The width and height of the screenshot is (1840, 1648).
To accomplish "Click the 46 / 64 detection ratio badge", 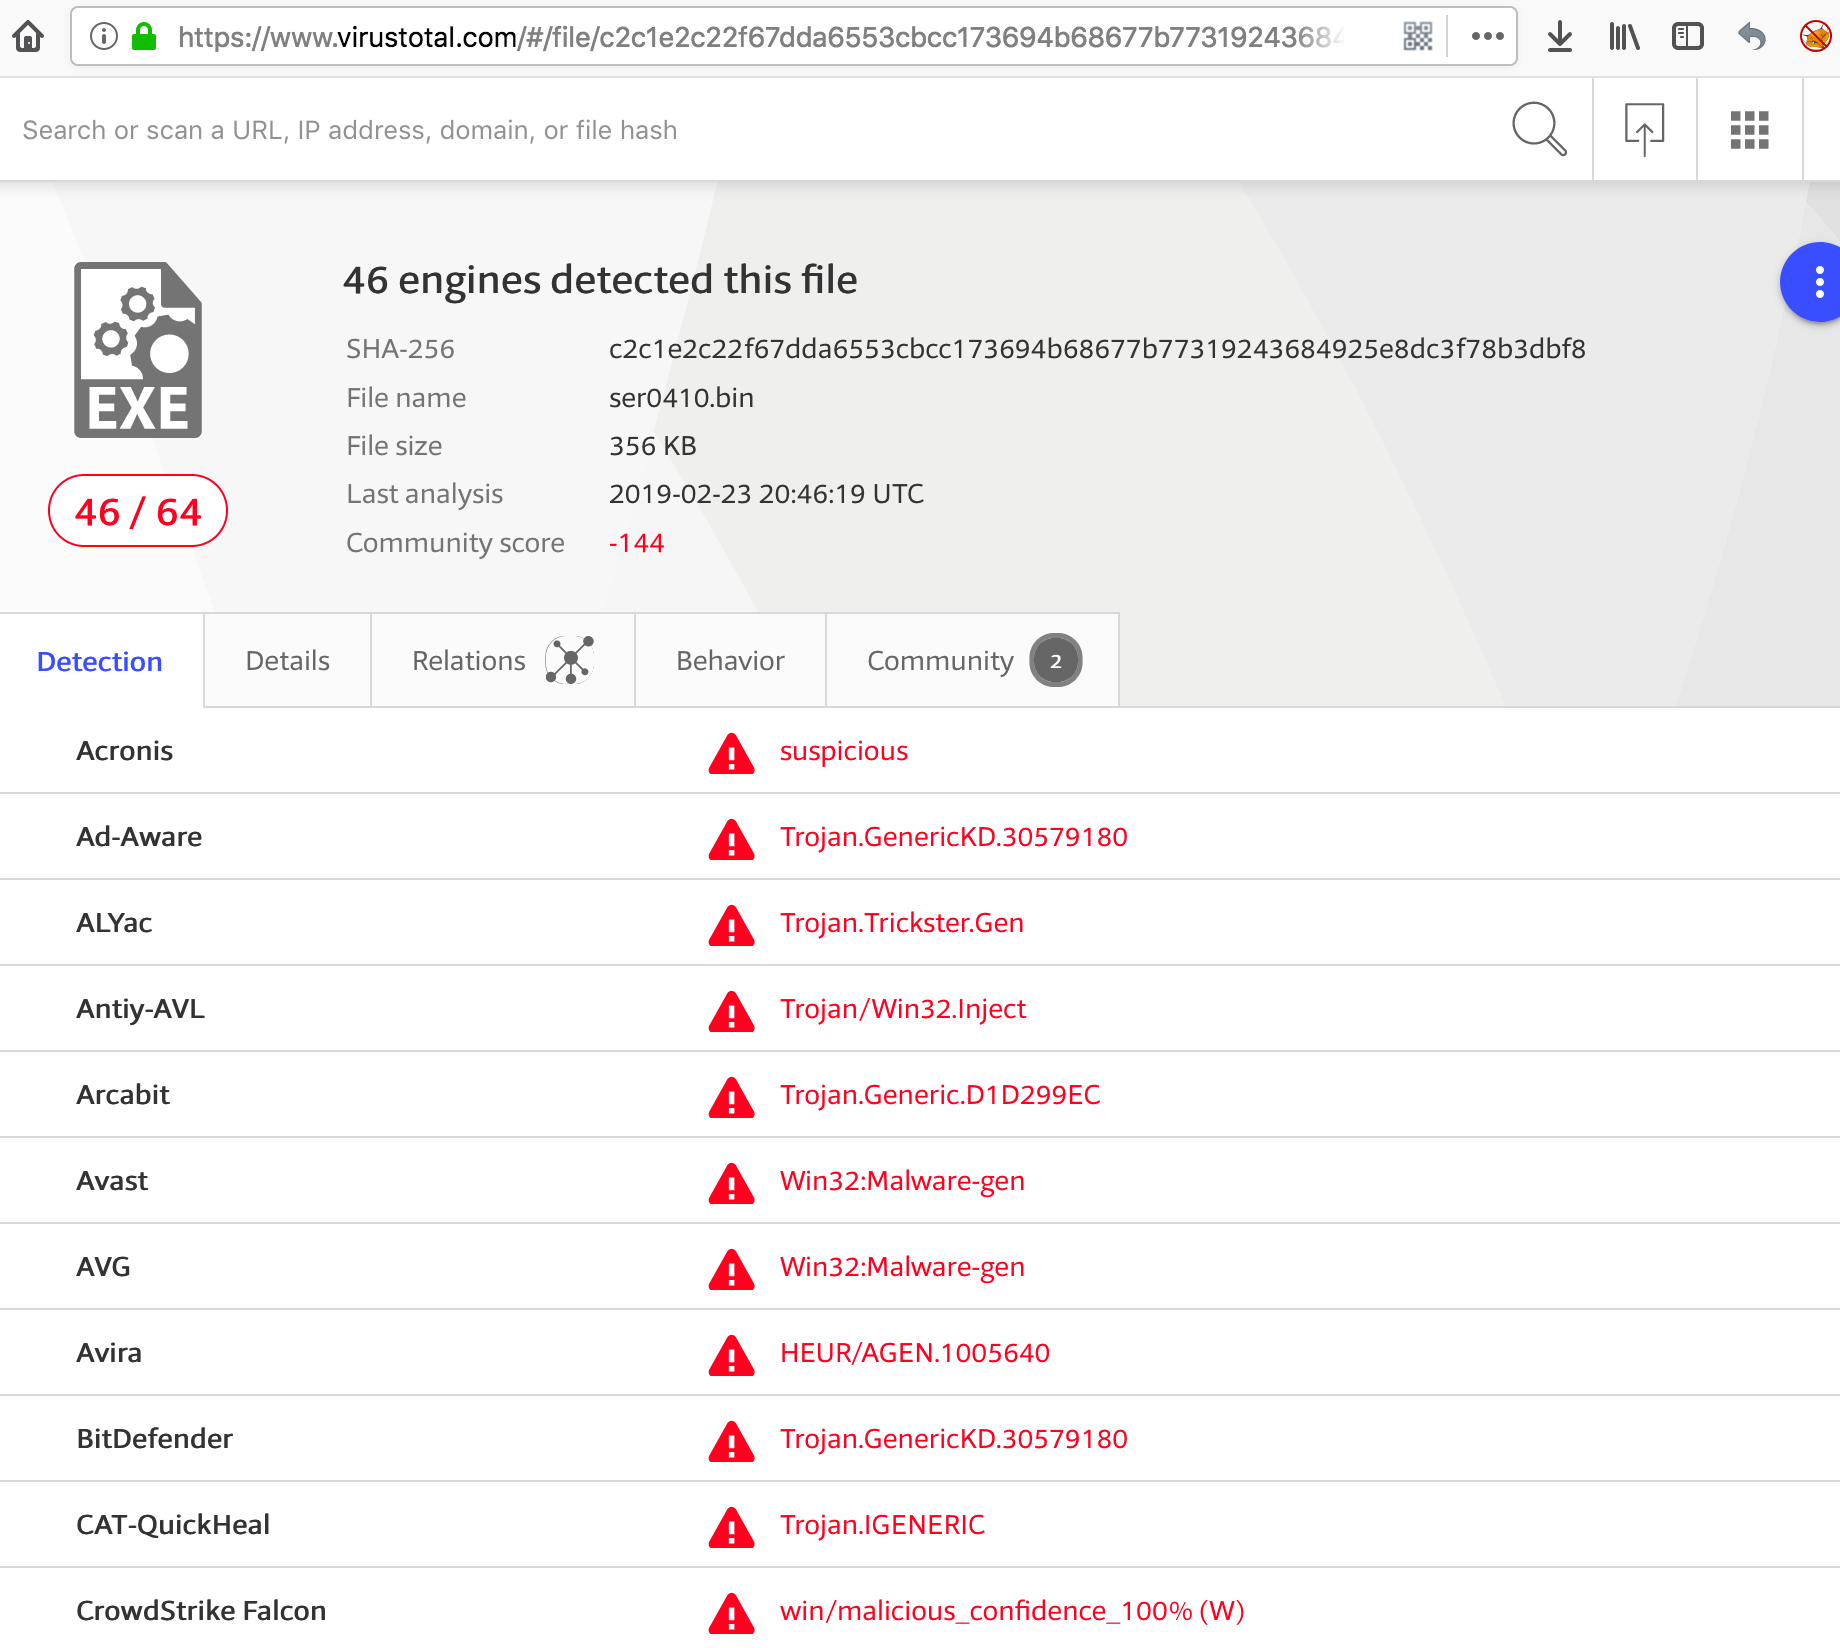I will tap(138, 511).
